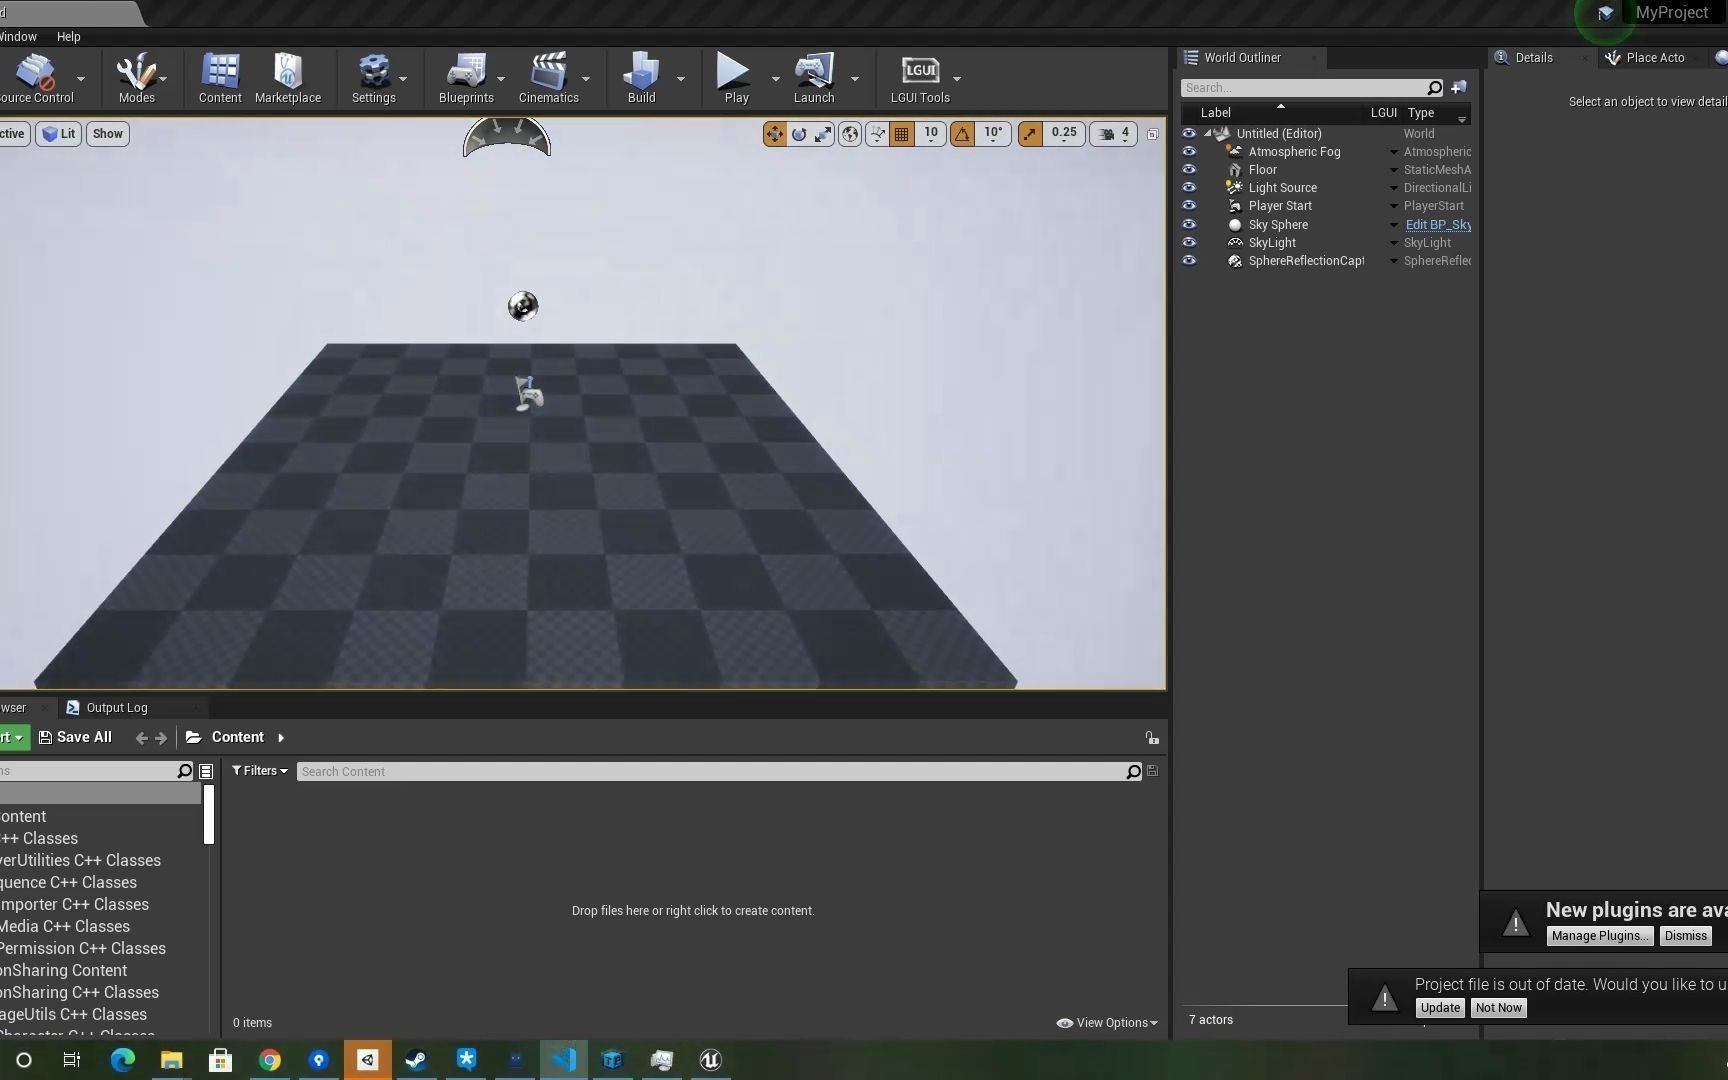Screen dimensions: 1728x1080
Task: Open Steam from the taskbar
Action: coord(416,1060)
